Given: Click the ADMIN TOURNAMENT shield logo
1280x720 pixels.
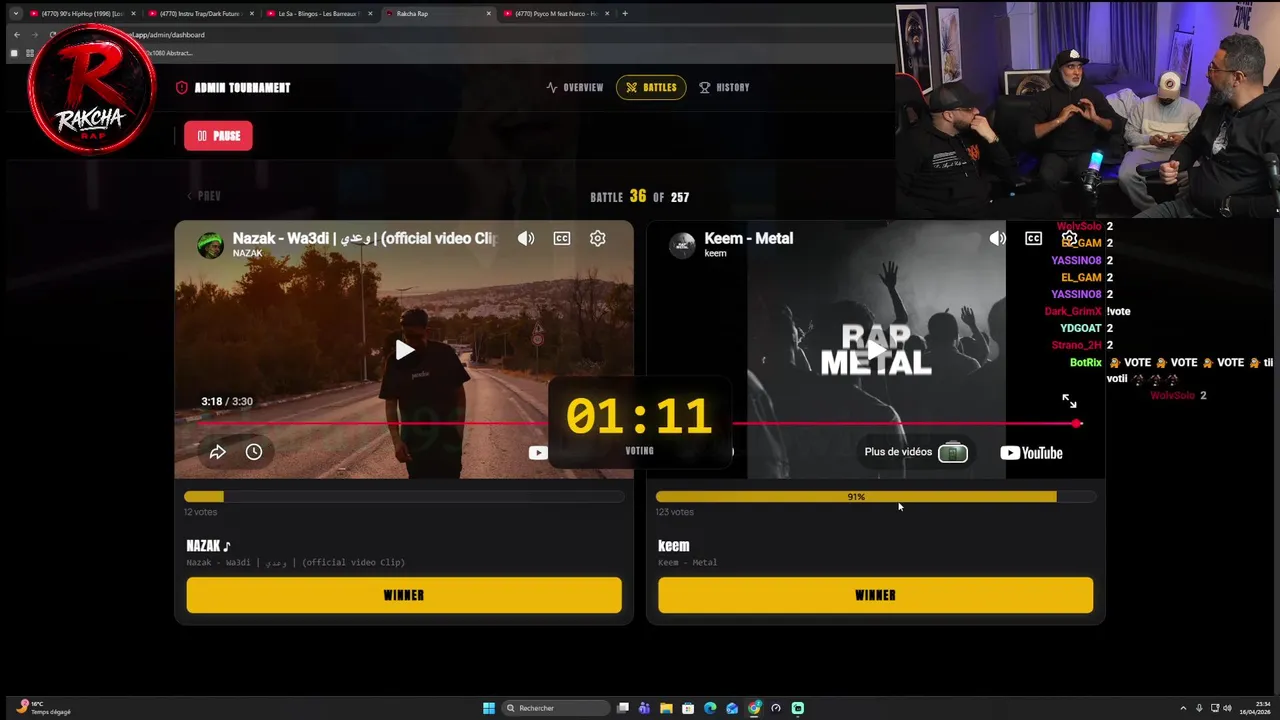Looking at the screenshot, I should [182, 88].
